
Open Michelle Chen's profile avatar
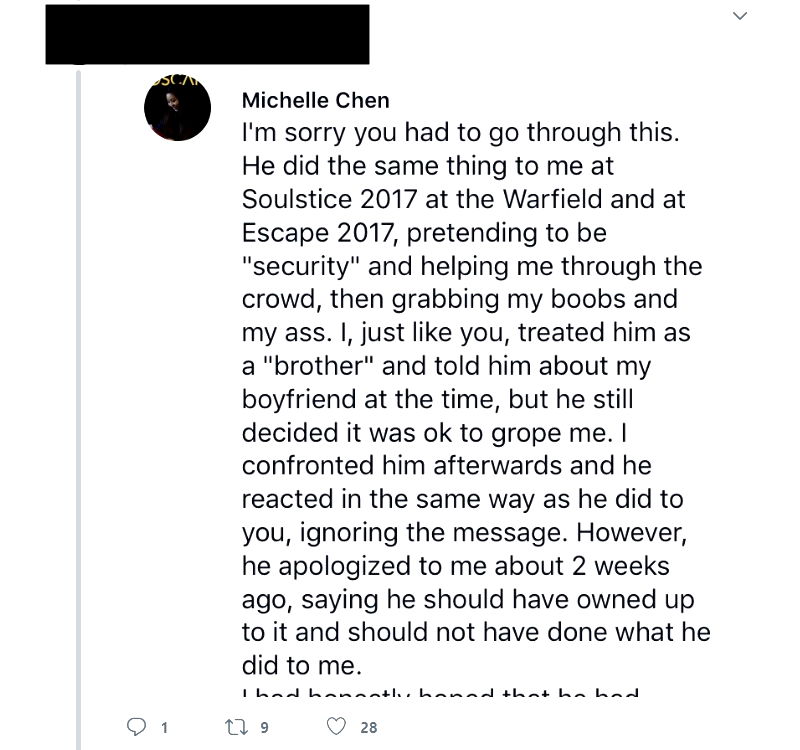pos(177,107)
